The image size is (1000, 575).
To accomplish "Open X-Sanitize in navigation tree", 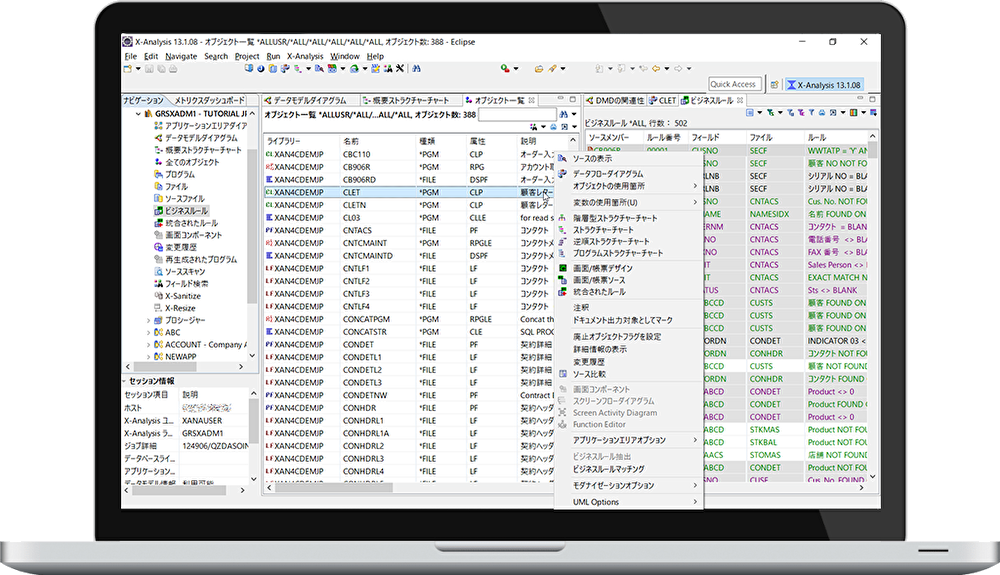I will tap(177, 296).
